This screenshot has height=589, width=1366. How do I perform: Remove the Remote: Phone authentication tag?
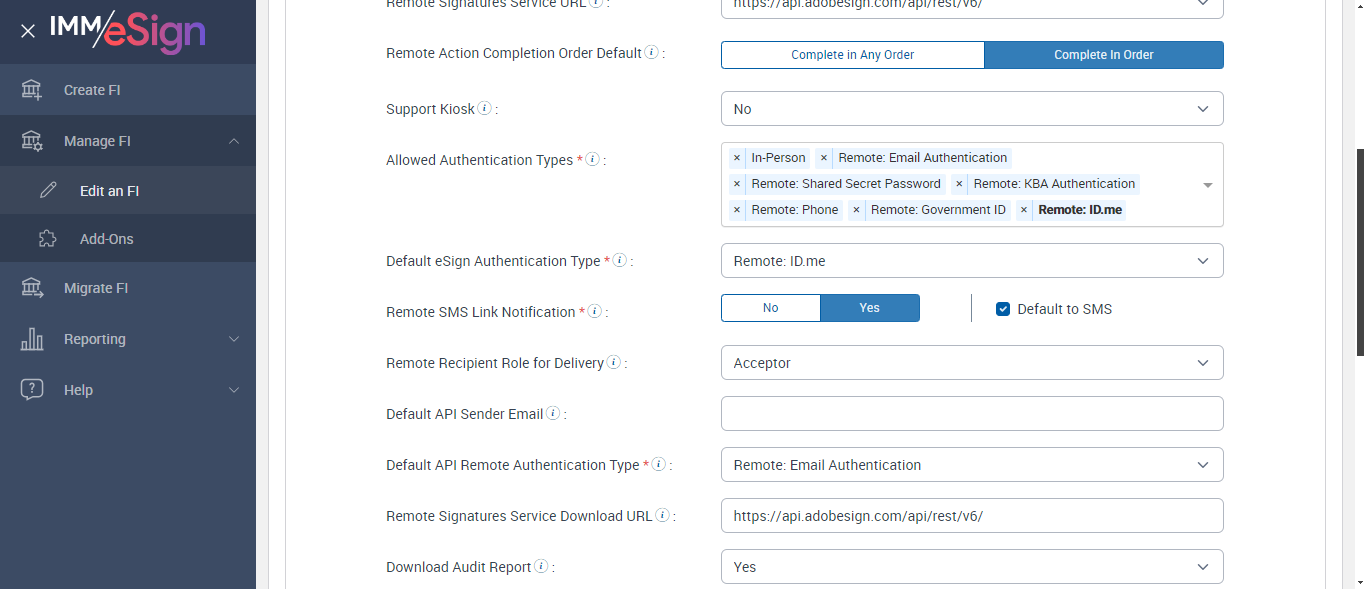coord(737,210)
